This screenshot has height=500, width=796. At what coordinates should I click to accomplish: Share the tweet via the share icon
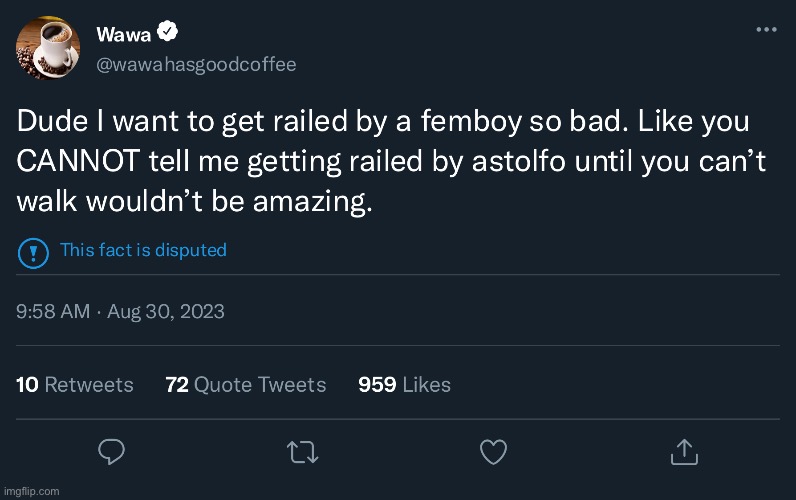click(685, 452)
